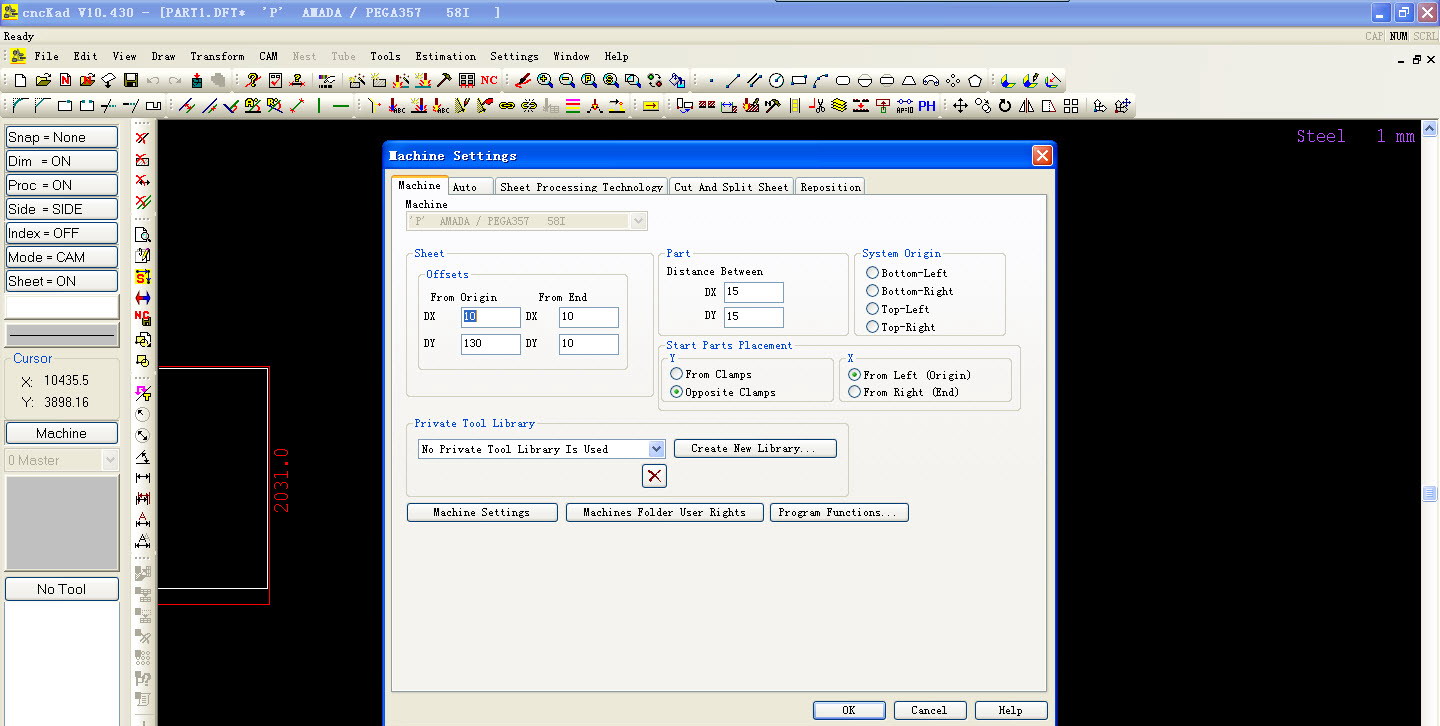Open Machines Folder User Rights
Image resolution: width=1440 pixels, height=726 pixels.
pos(665,512)
